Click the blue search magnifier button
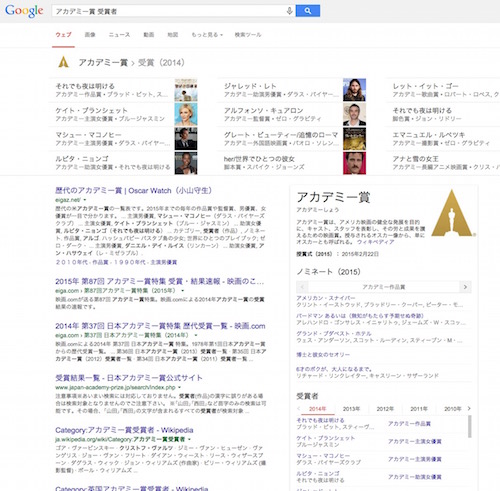500x491 pixels. (308, 11)
